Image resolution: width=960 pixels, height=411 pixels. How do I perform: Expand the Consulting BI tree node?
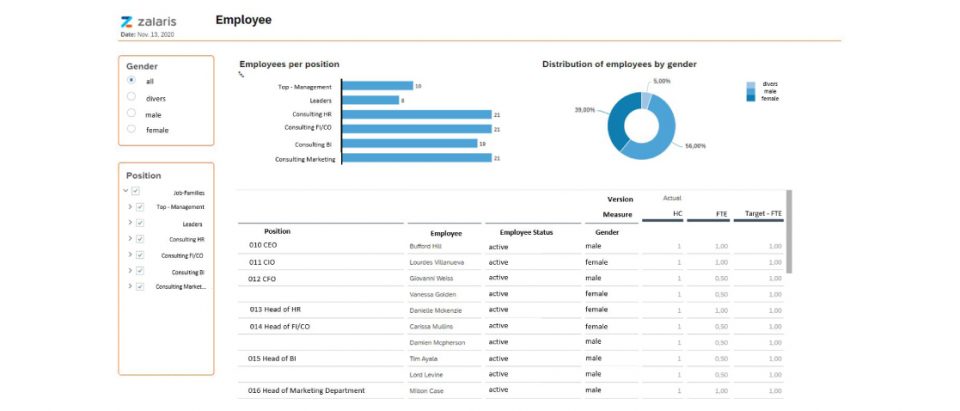pyautogui.click(x=130, y=271)
